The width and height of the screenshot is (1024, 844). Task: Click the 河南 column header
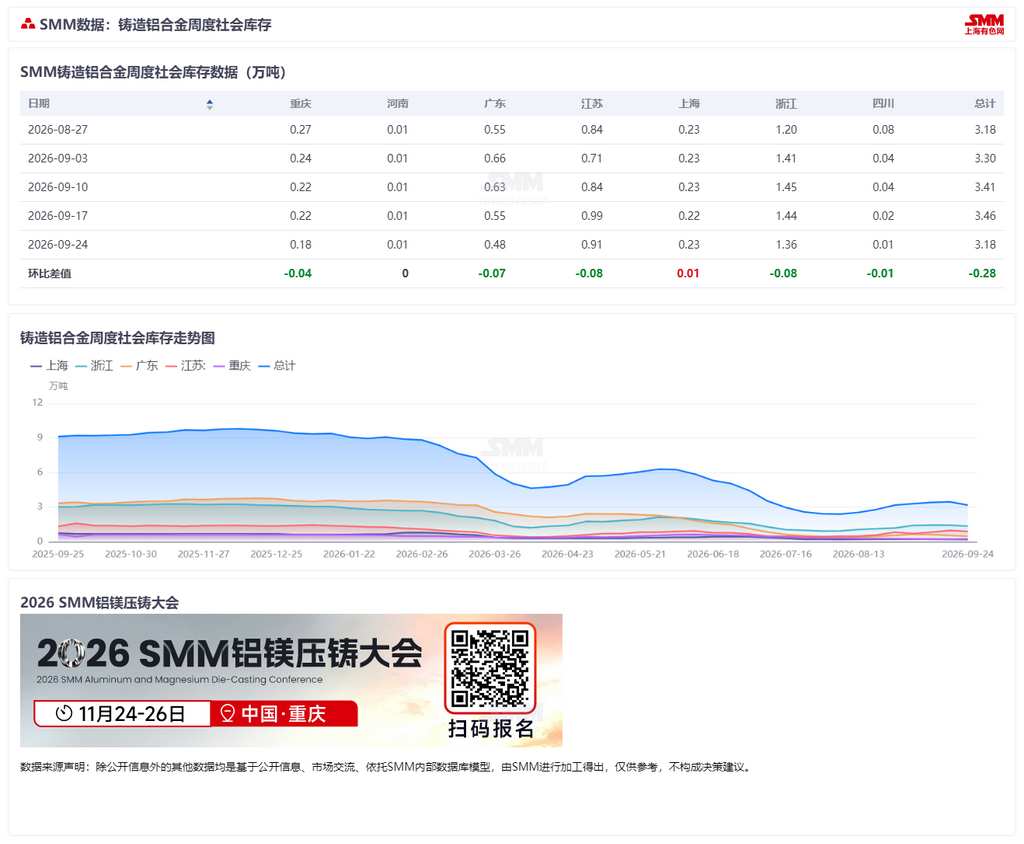coord(397,104)
